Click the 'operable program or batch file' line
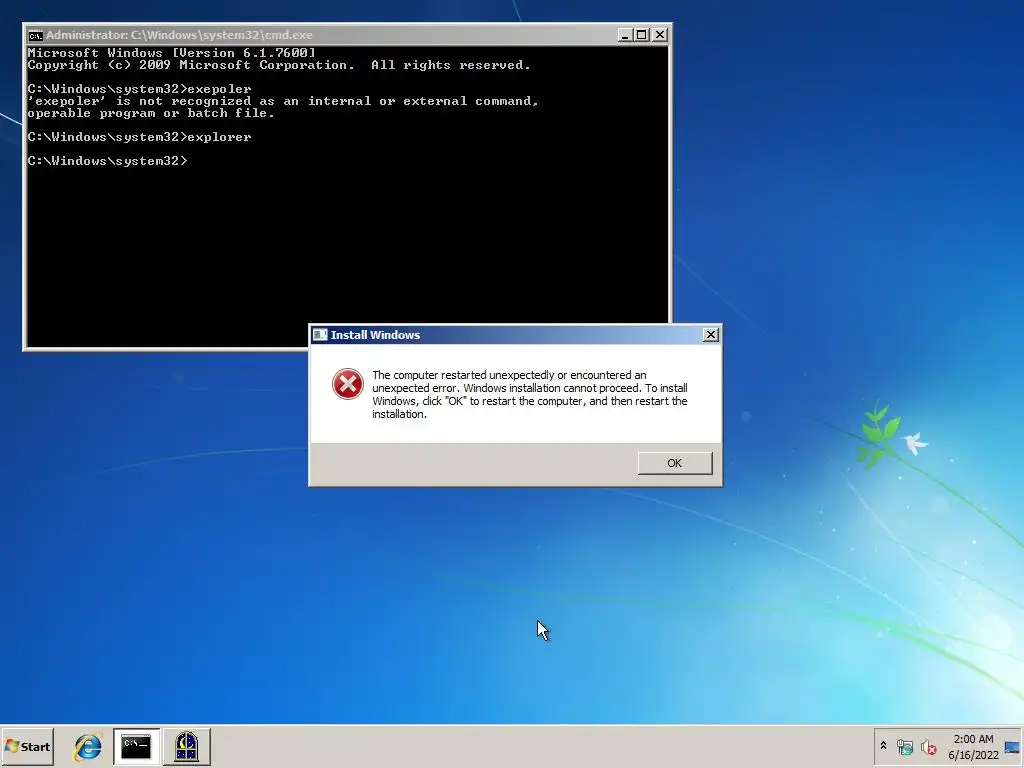 coord(151,113)
